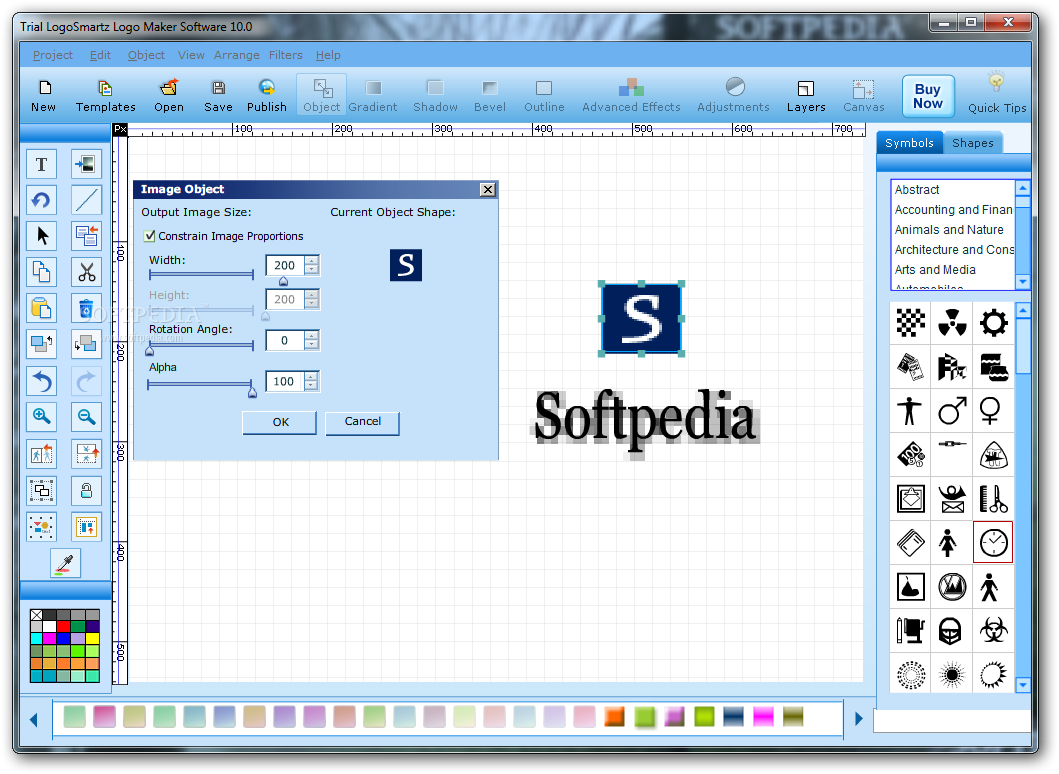Choose the Animals and Nature category

[949, 230]
